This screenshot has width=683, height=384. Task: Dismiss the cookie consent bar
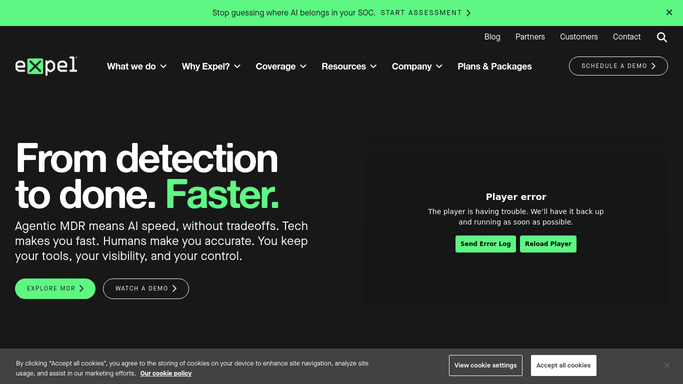click(666, 365)
